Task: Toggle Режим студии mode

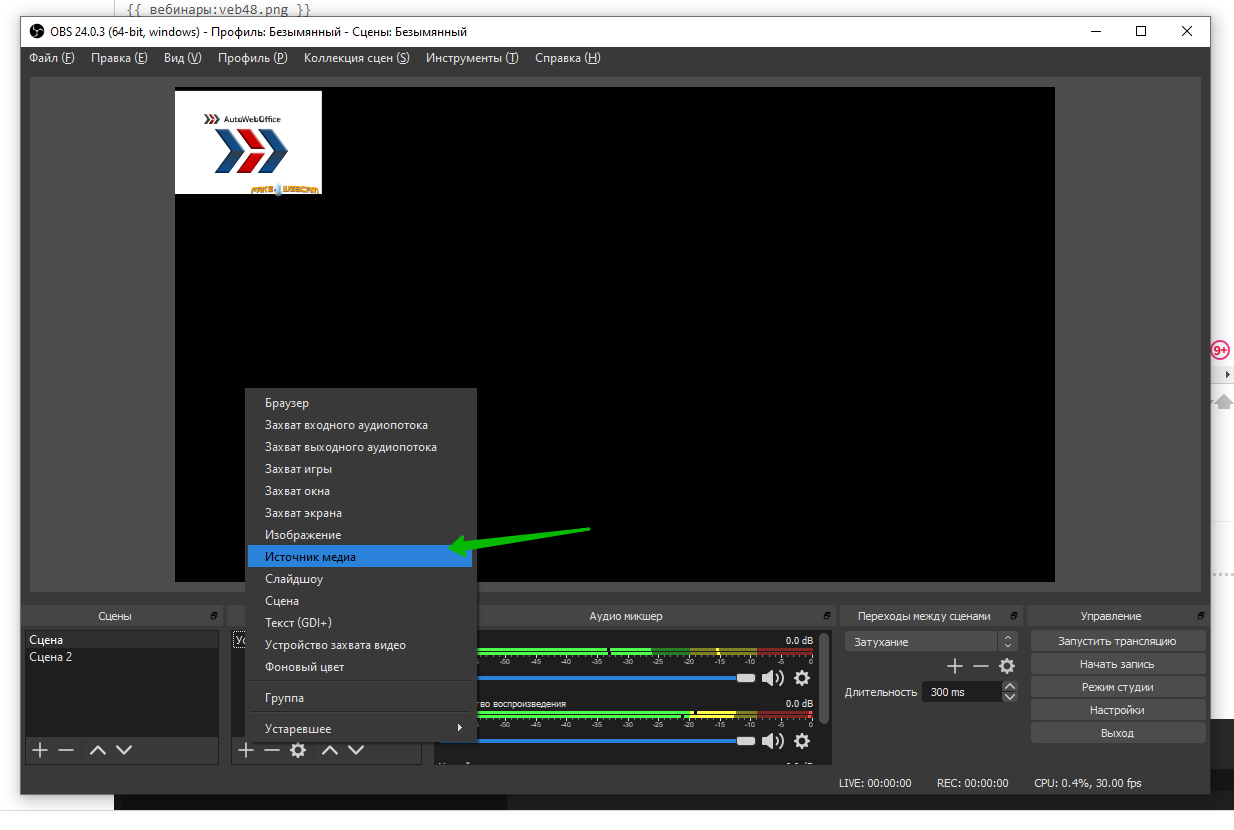Action: coord(1117,687)
